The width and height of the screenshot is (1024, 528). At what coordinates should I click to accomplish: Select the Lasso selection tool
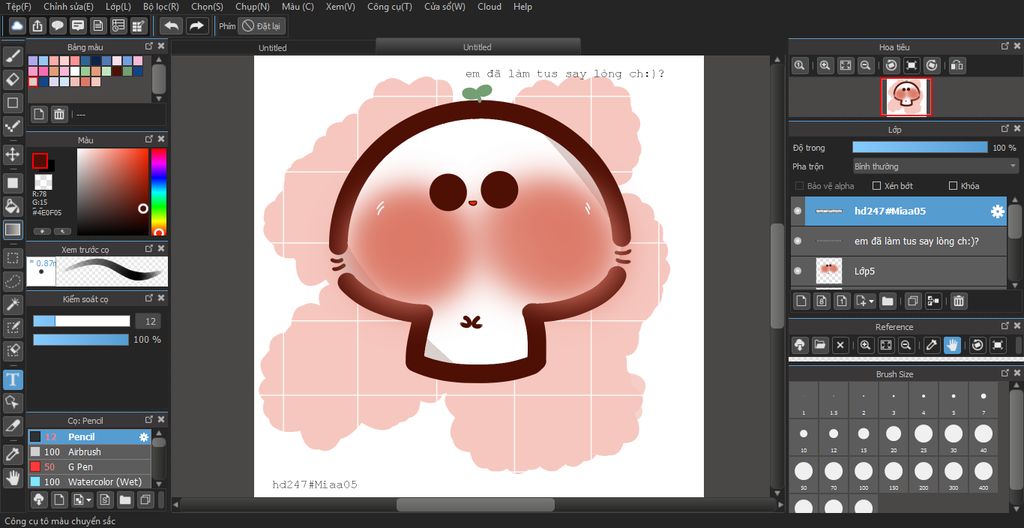(x=12, y=281)
